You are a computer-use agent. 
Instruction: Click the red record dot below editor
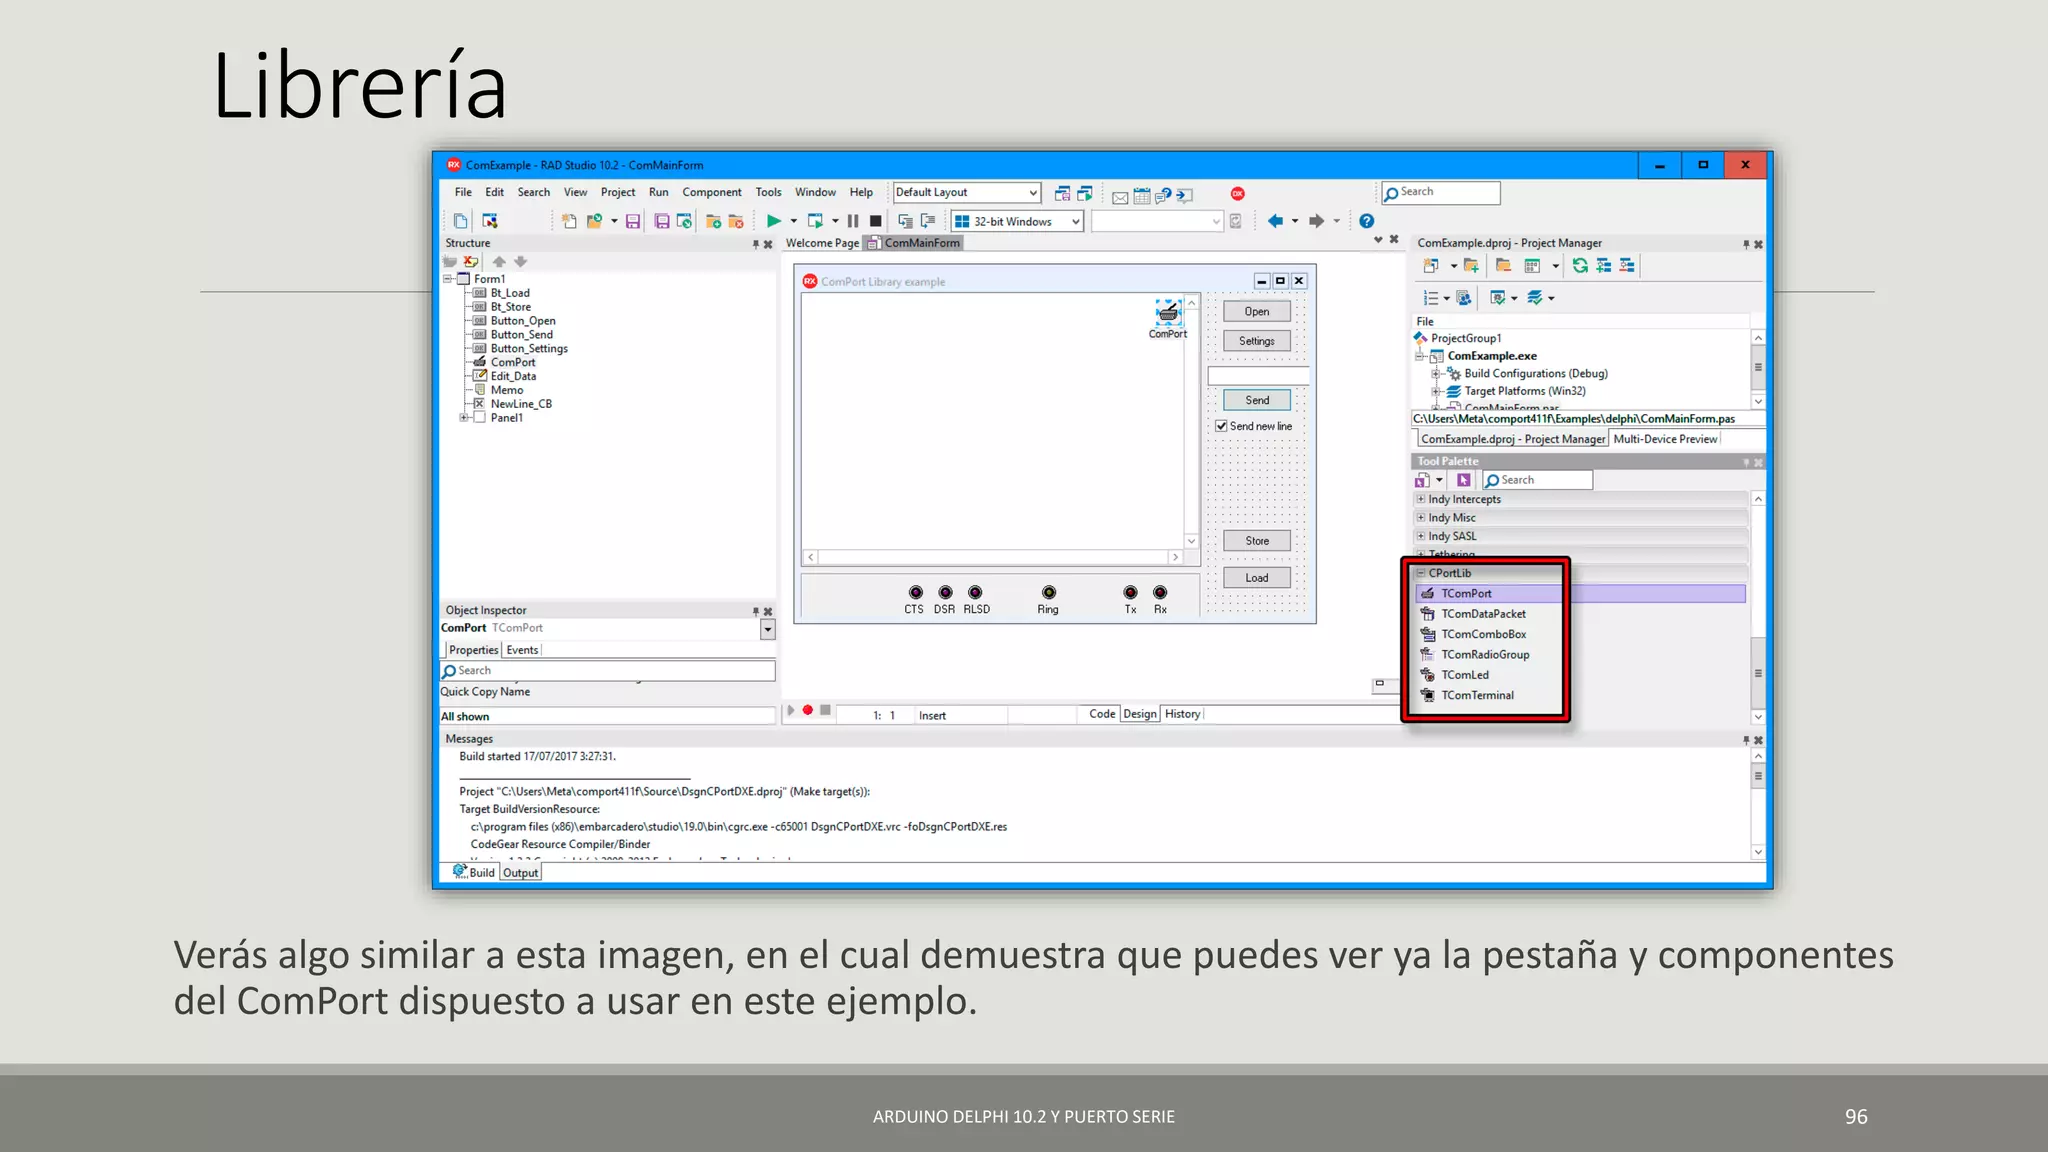807,711
